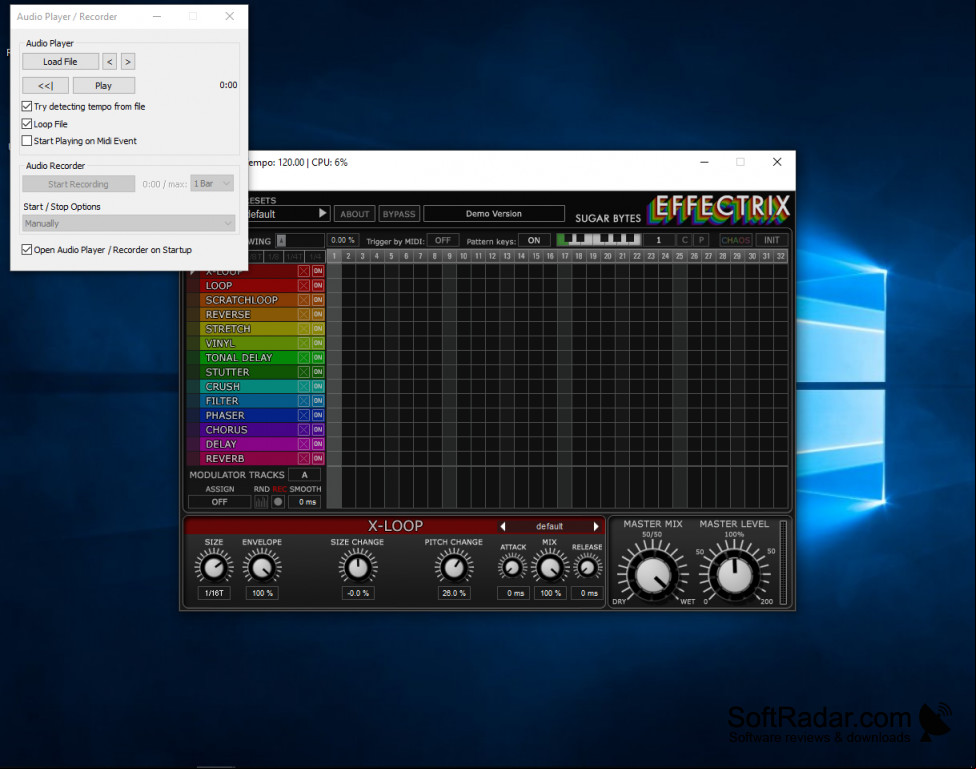Viewport: 976px width, 769px height.
Task: Uncheck Try detecting tempo from file
Action: click(27, 106)
